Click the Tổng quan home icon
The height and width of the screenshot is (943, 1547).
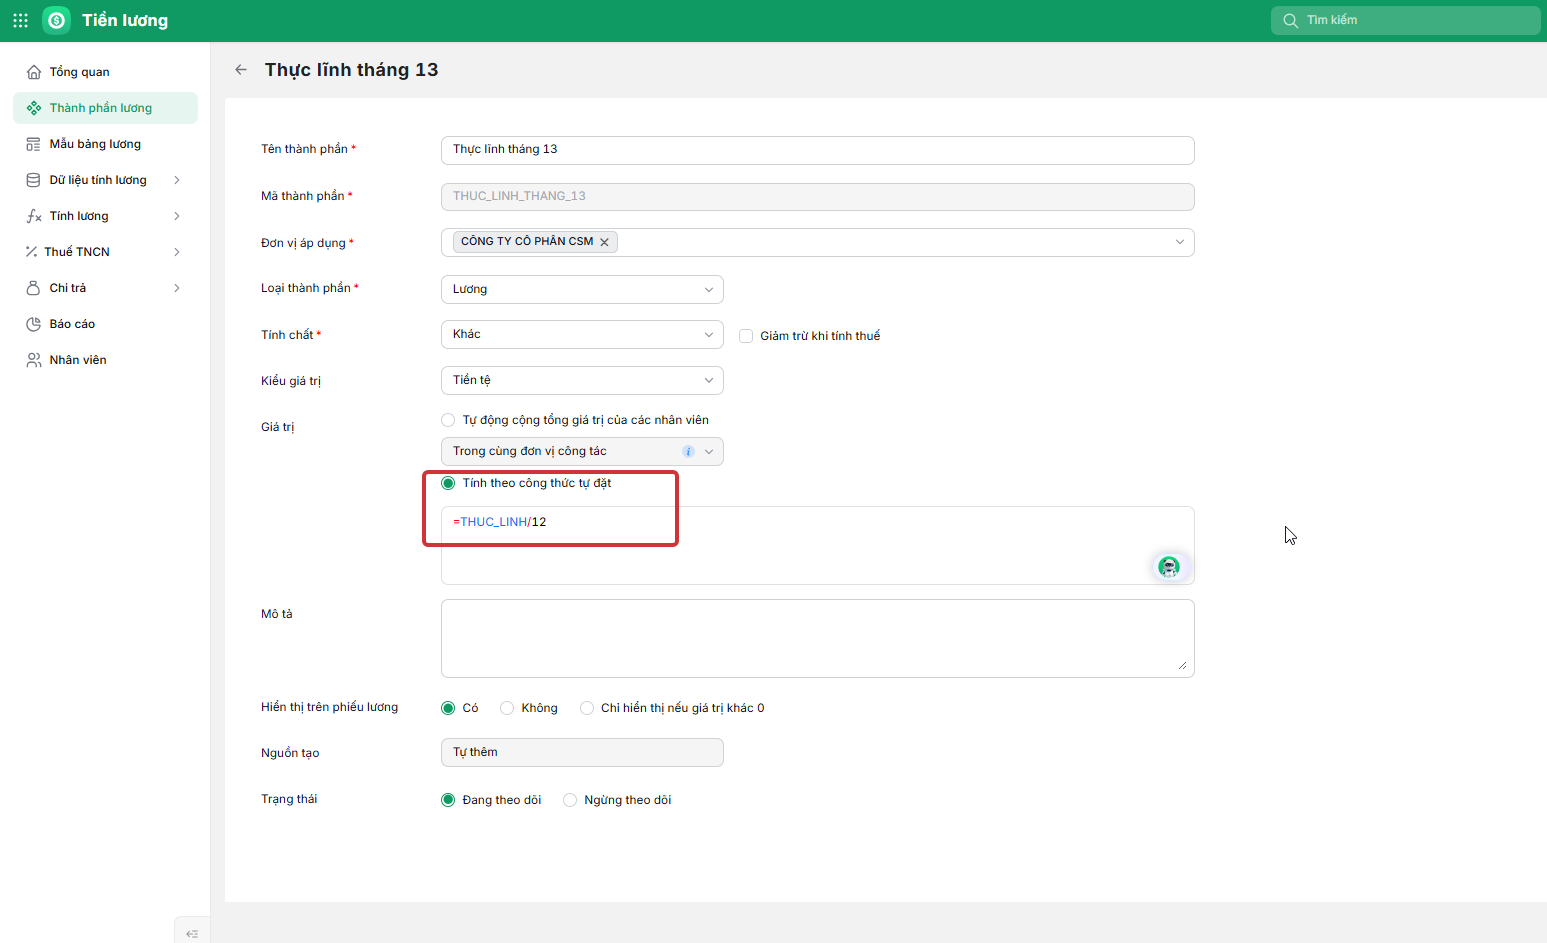pos(34,72)
